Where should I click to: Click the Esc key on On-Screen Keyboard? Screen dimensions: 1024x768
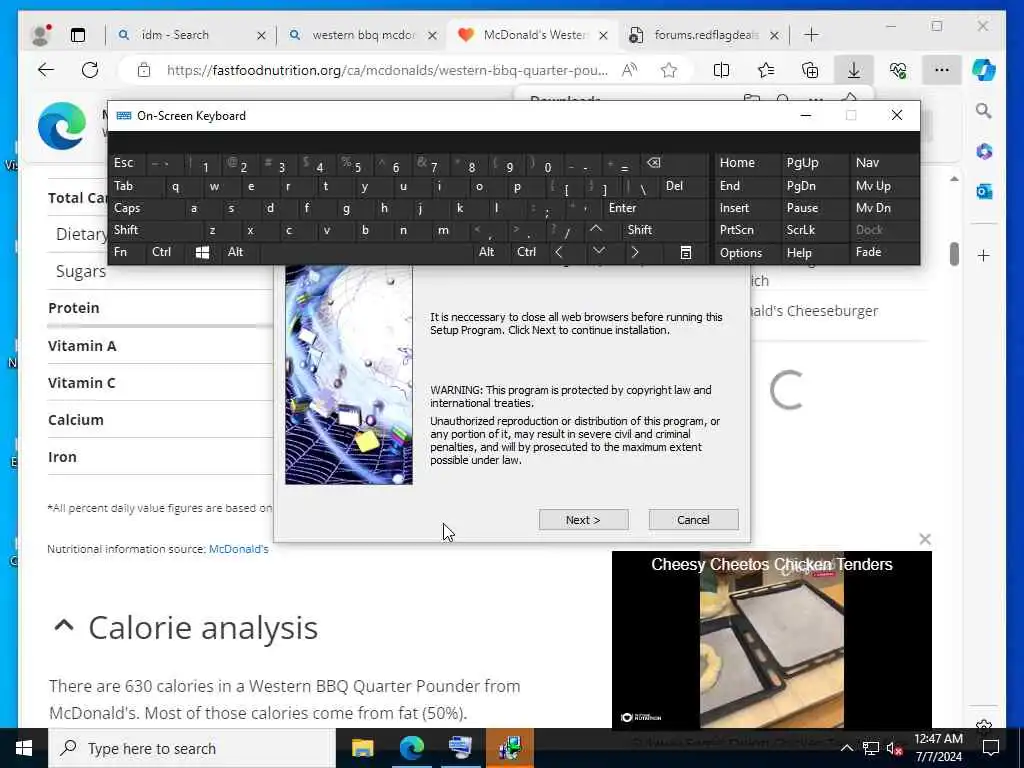click(x=123, y=163)
